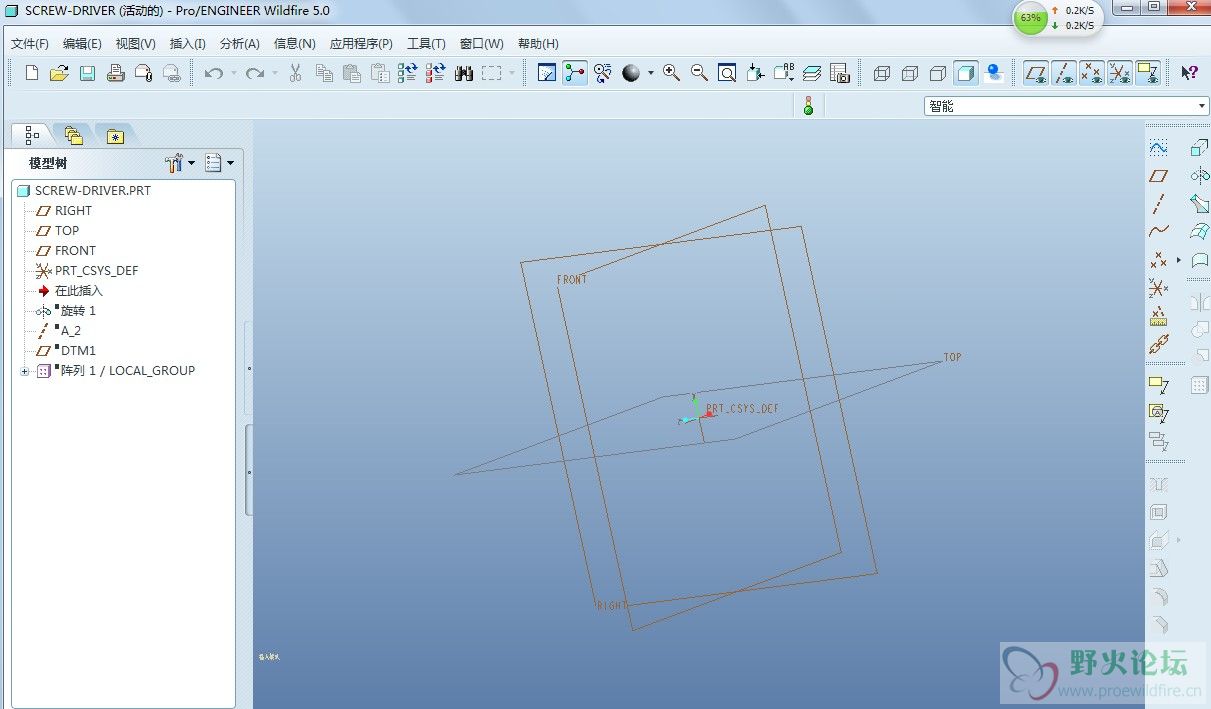1211x709 pixels.
Task: Switch to the Favorites navigator tab
Action: pyautogui.click(x=115, y=136)
